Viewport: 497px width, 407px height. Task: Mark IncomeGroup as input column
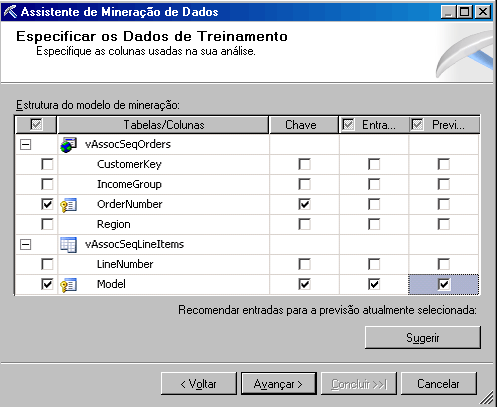click(374, 184)
